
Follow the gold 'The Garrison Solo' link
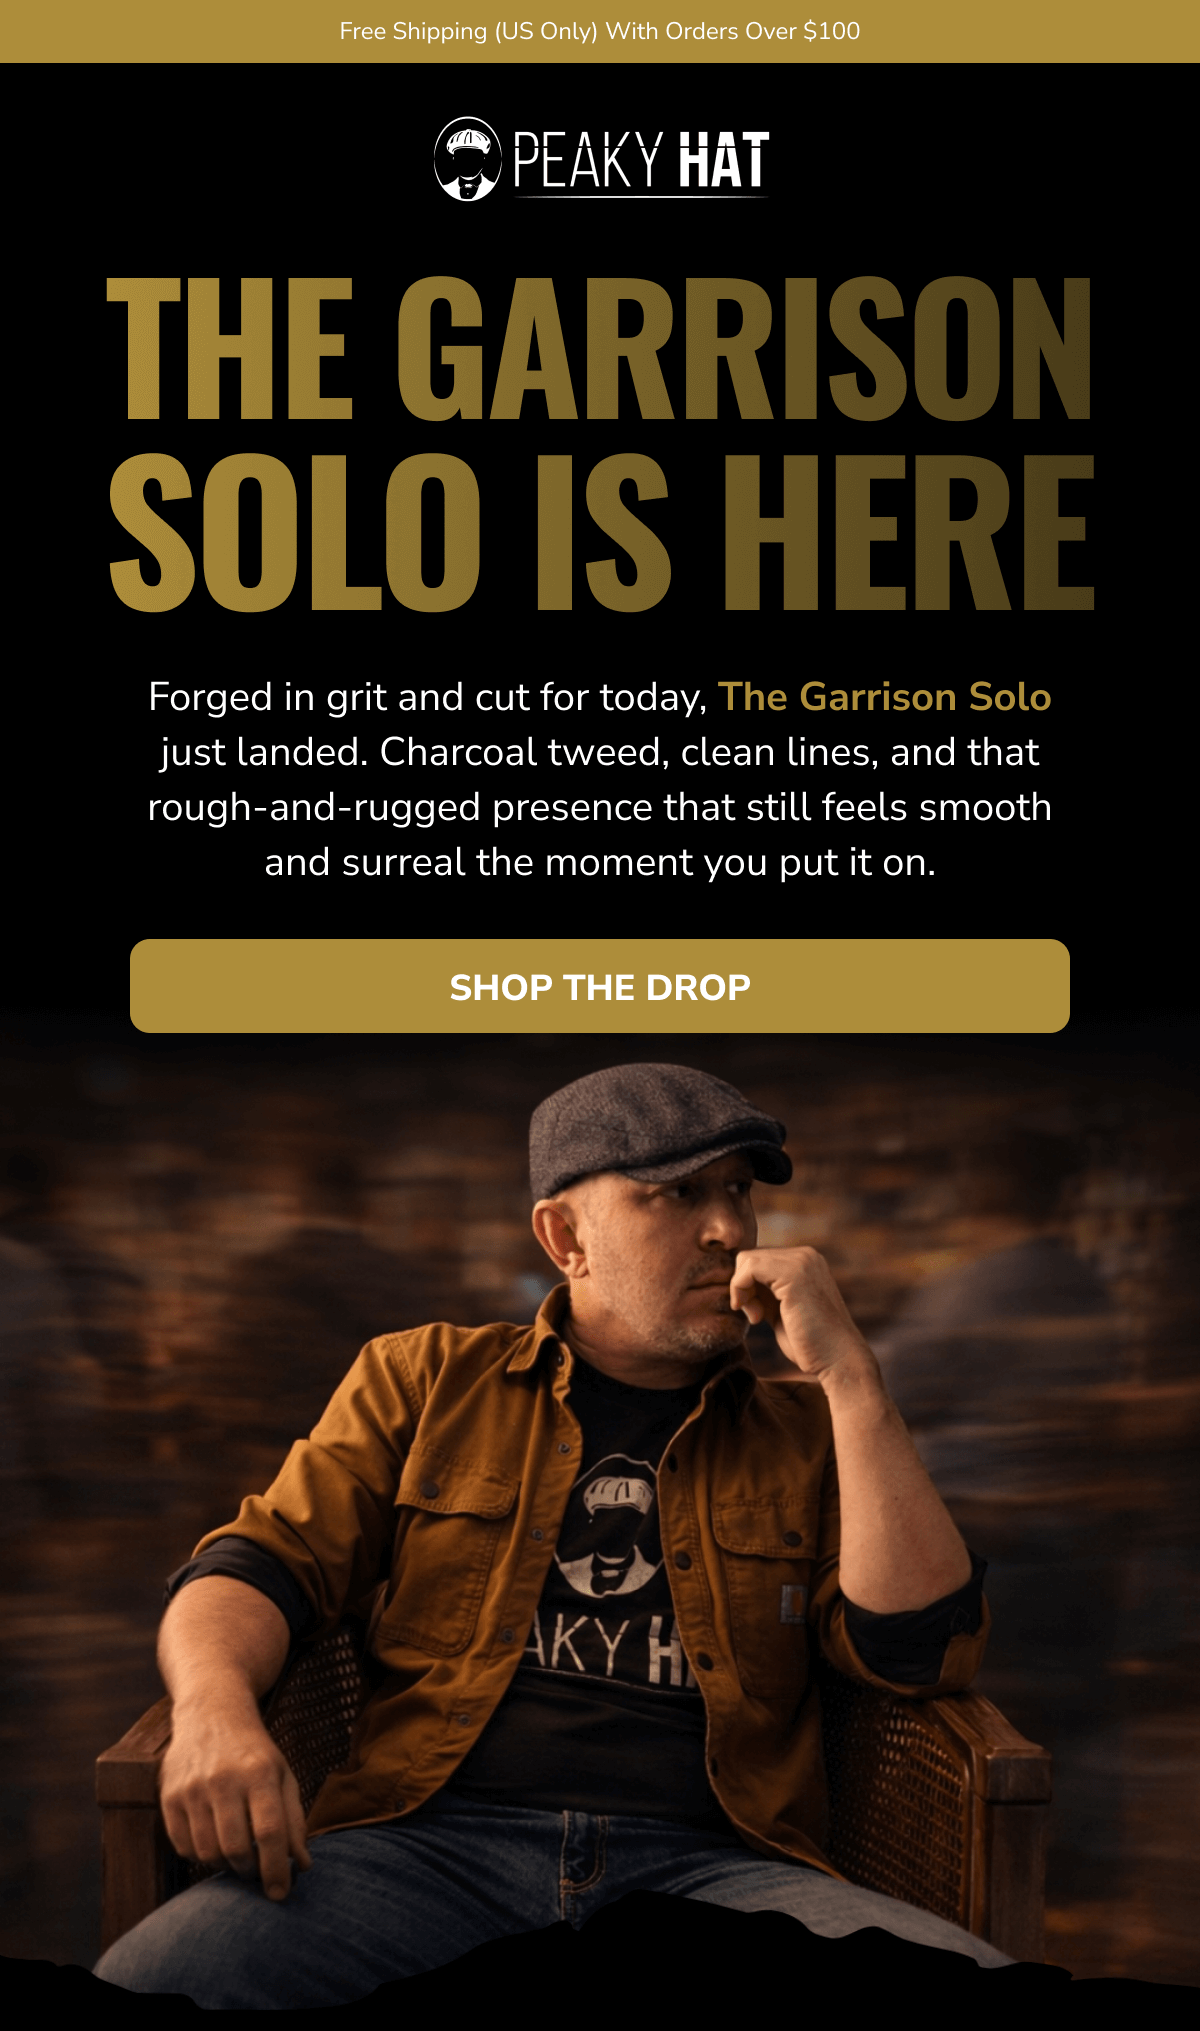pyautogui.click(x=884, y=697)
